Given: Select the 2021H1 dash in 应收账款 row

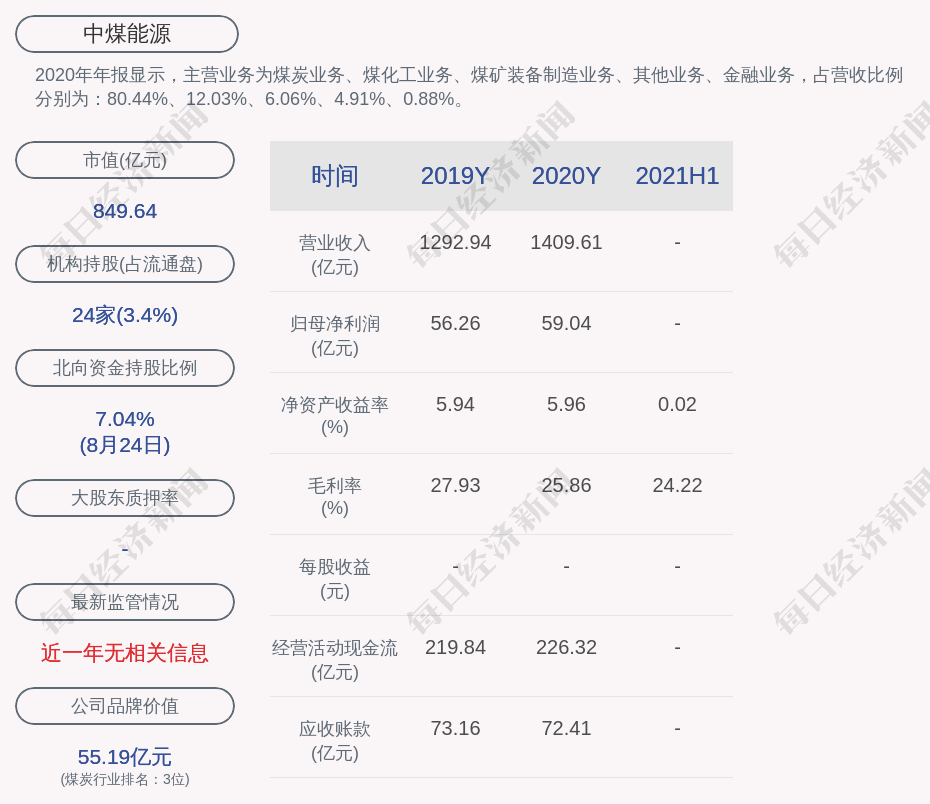Looking at the screenshot, I should 677,729.
